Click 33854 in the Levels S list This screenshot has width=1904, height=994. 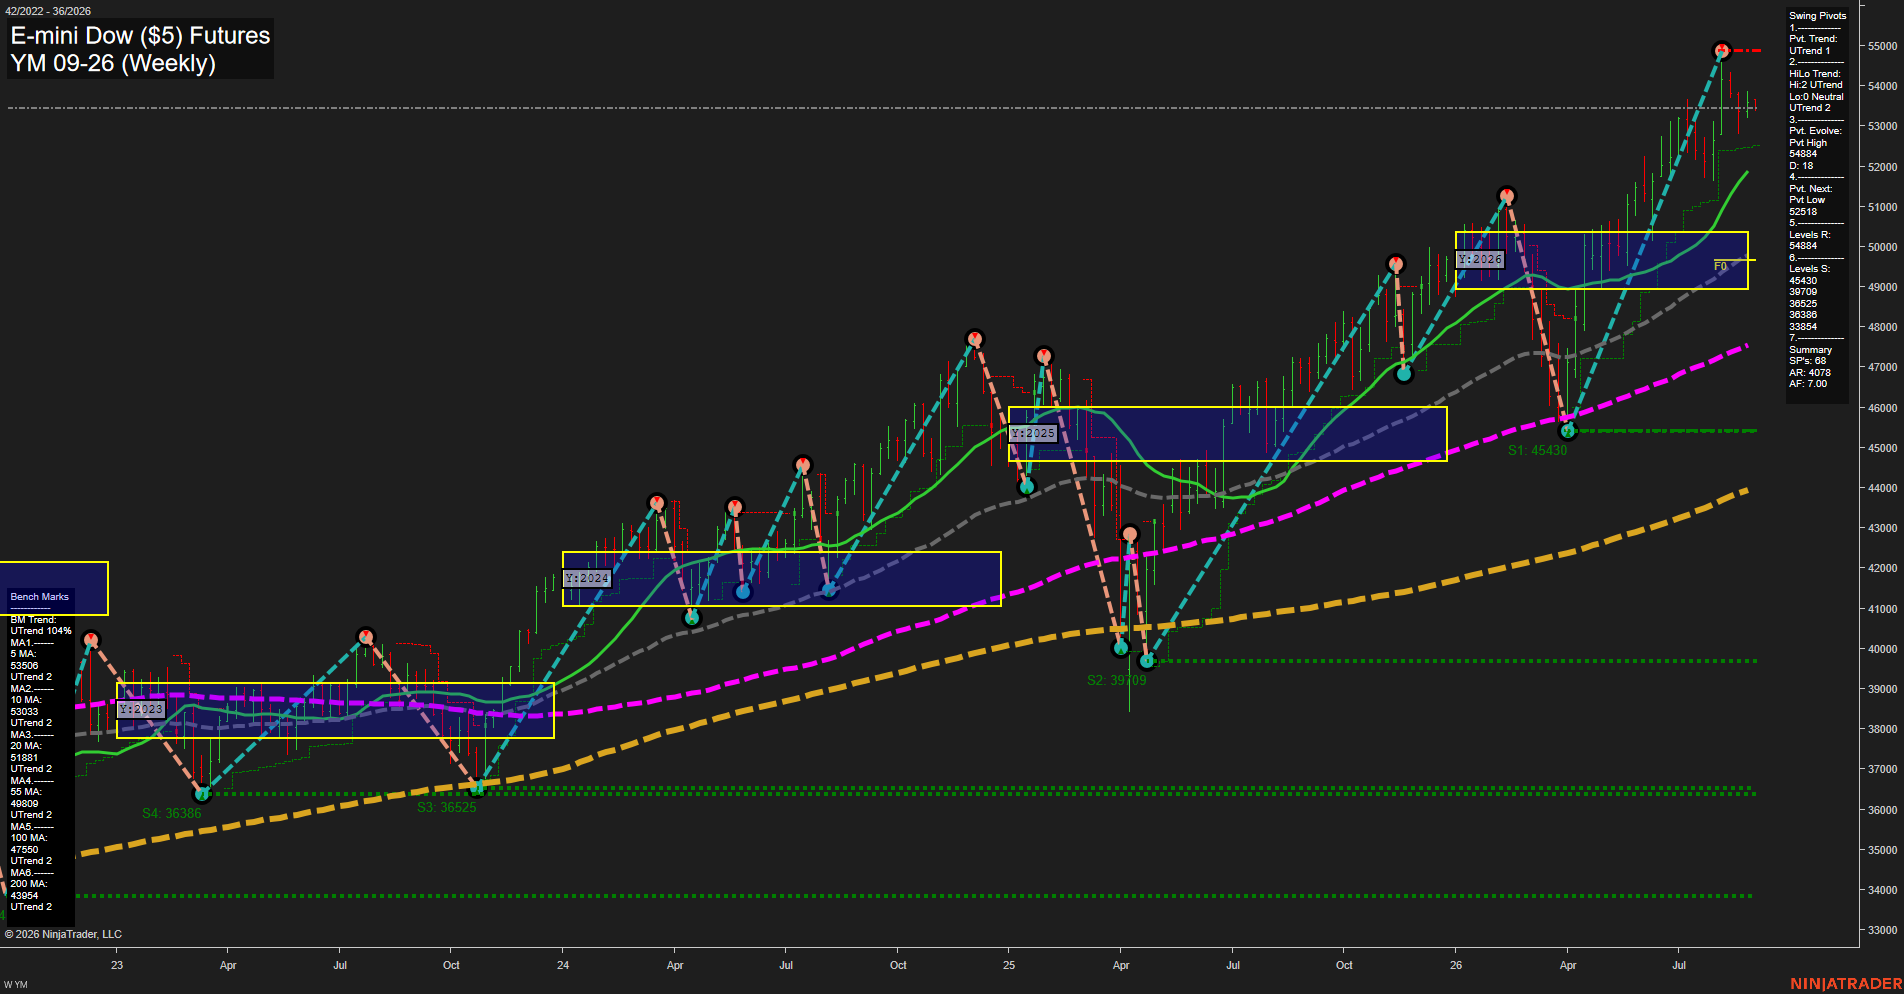pyautogui.click(x=1803, y=327)
